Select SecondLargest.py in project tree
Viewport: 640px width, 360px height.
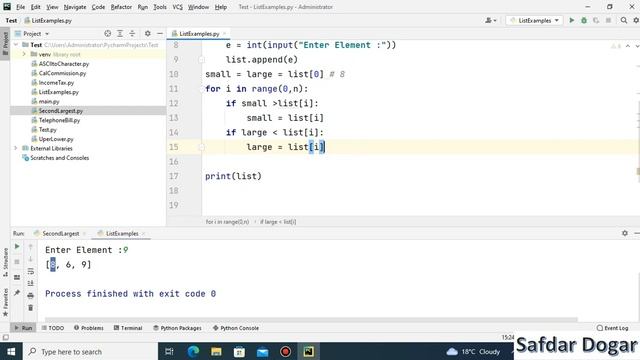point(57,111)
